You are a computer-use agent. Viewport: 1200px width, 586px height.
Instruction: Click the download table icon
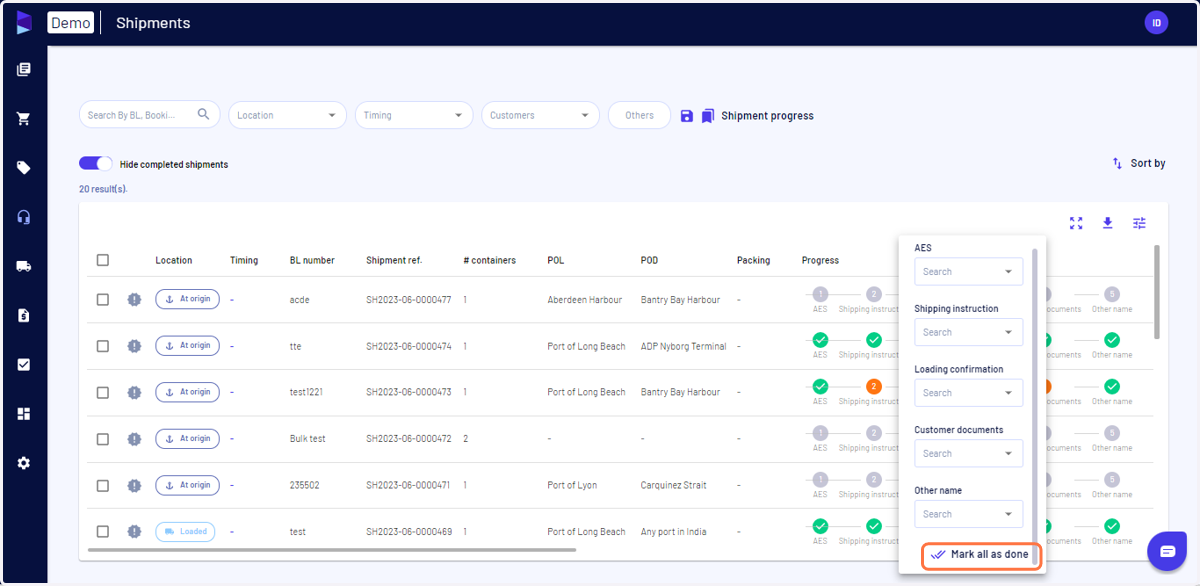point(1108,223)
